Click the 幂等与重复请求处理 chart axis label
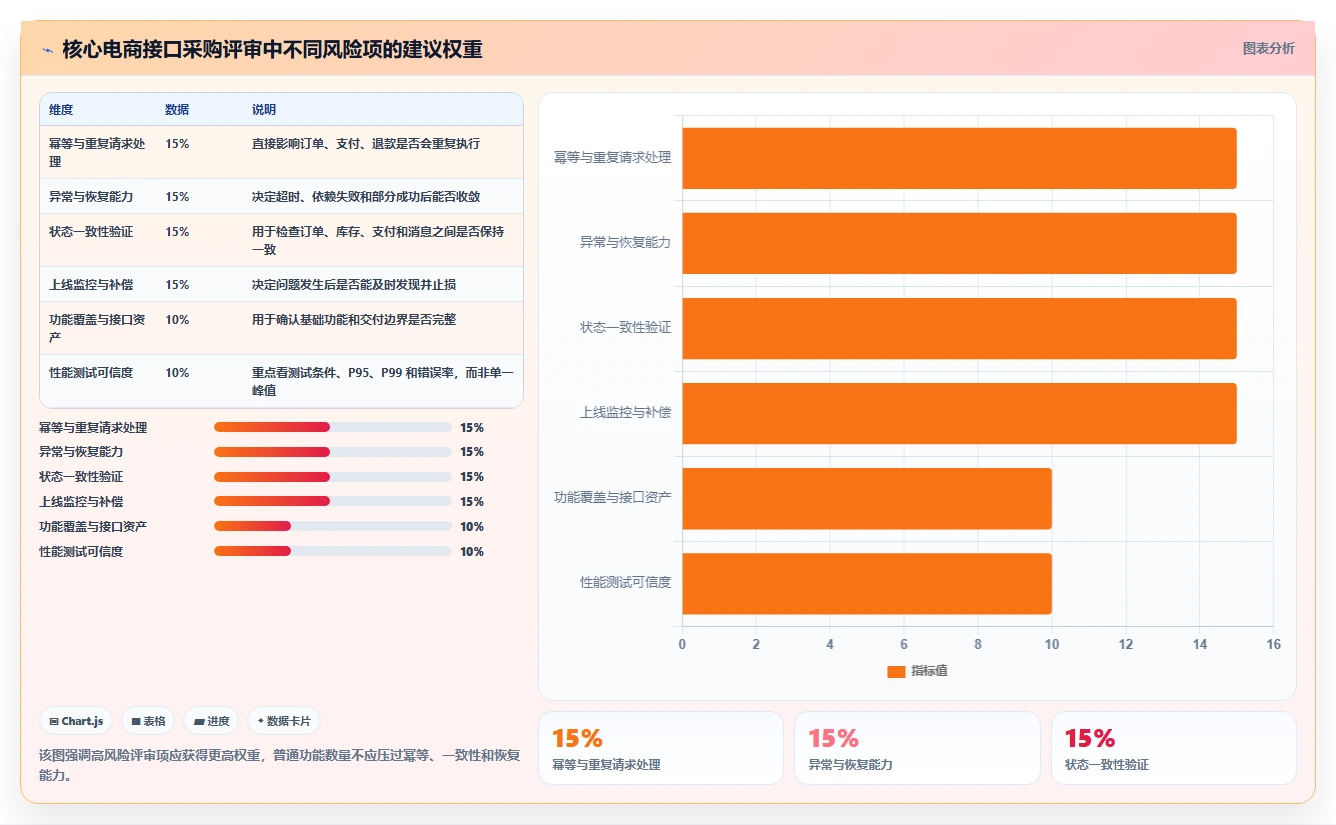The image size is (1336, 825). pos(612,158)
